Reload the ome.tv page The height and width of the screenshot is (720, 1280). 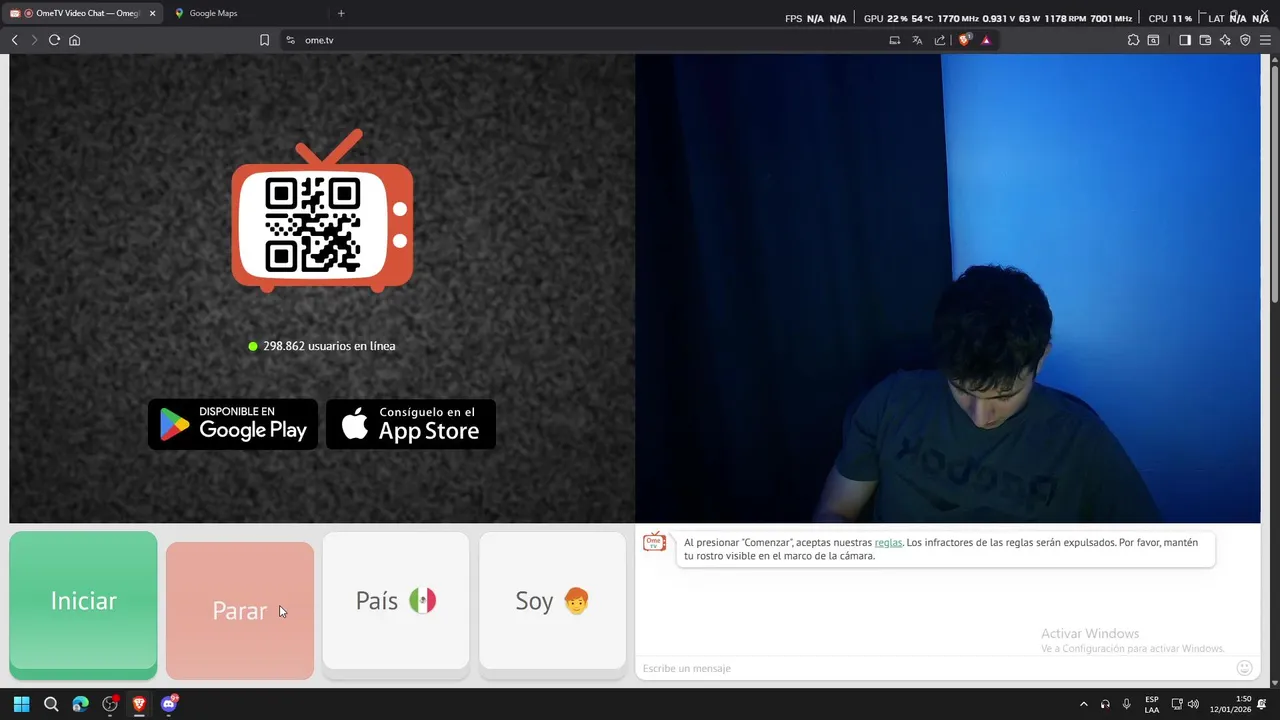point(54,40)
